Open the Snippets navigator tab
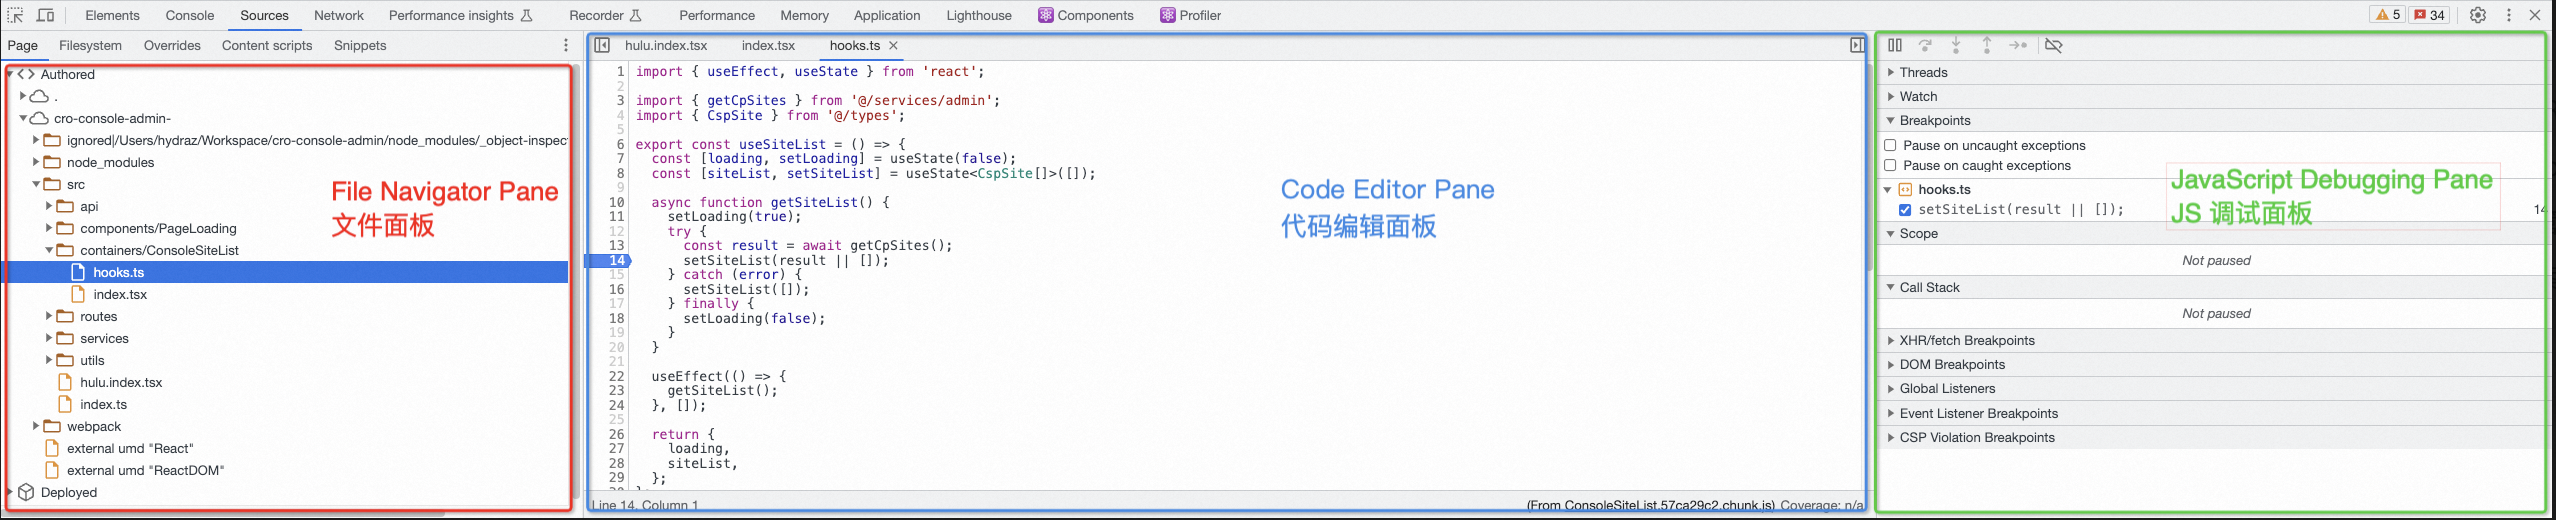This screenshot has width=2556, height=520. pos(360,45)
